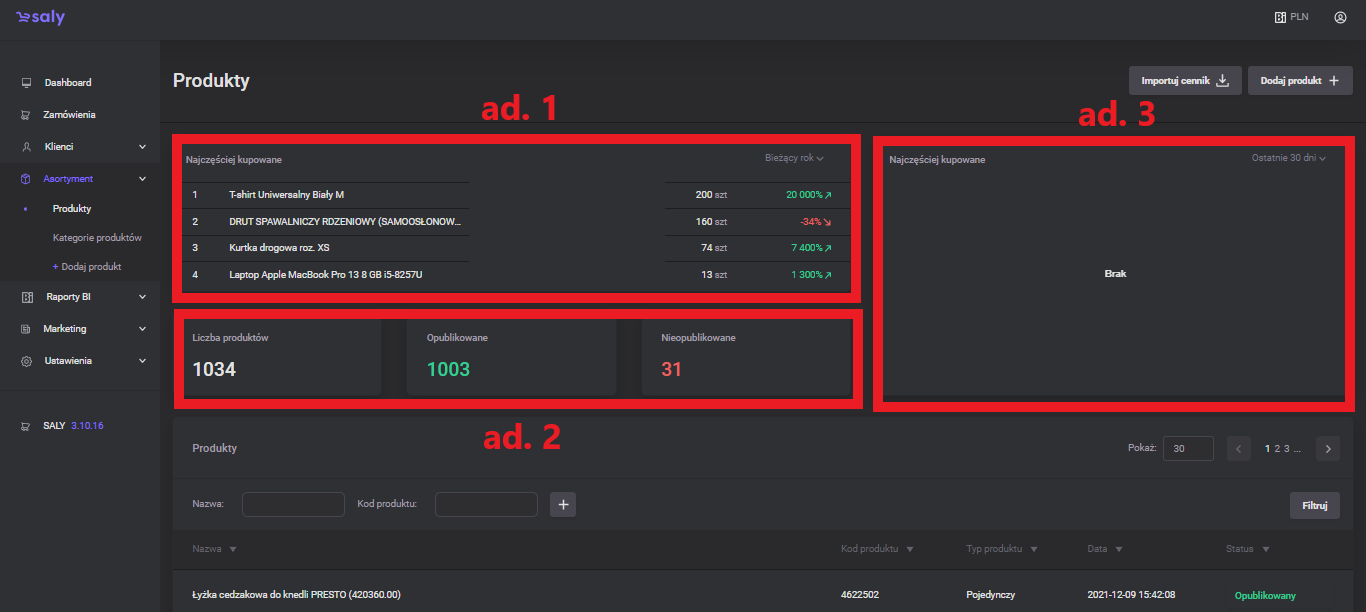Open the user account profile icon
1366x612 pixels.
[x=1340, y=17]
